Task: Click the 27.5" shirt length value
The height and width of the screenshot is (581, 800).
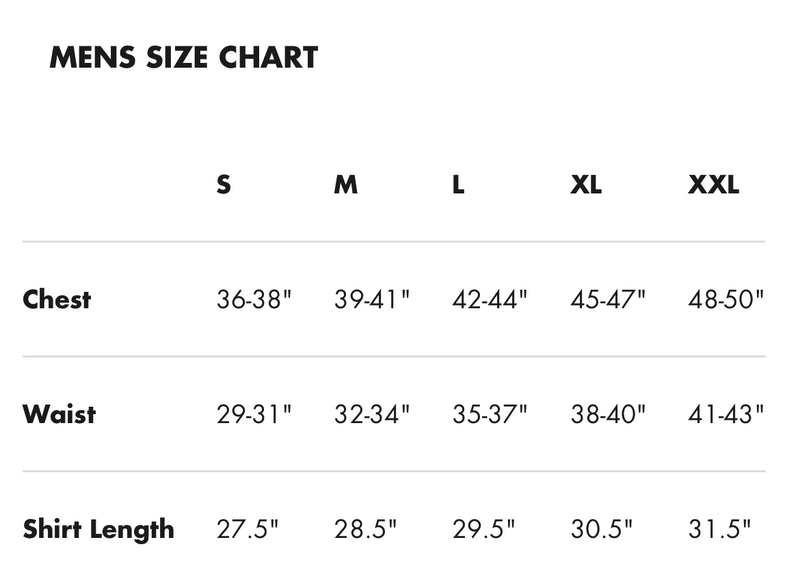Action: 247,529
